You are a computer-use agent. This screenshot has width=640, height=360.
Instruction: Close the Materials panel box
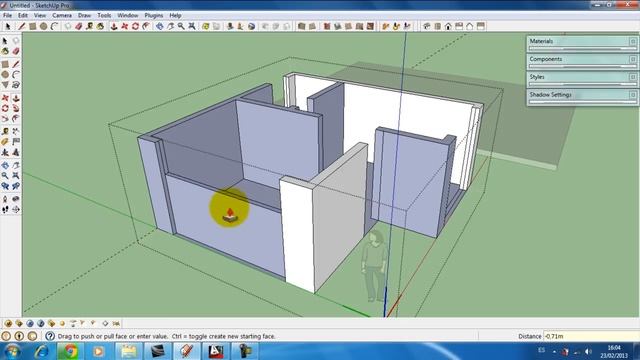pyautogui.click(x=632, y=41)
